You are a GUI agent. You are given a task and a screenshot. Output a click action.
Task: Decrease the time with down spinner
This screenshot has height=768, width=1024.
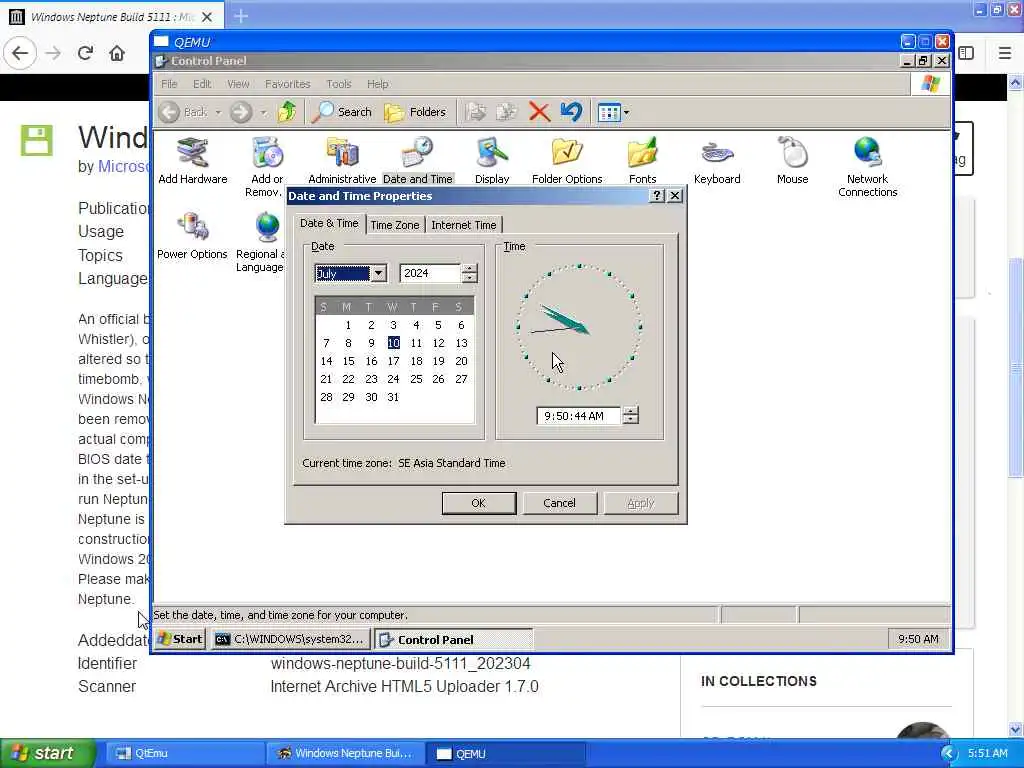(630, 421)
